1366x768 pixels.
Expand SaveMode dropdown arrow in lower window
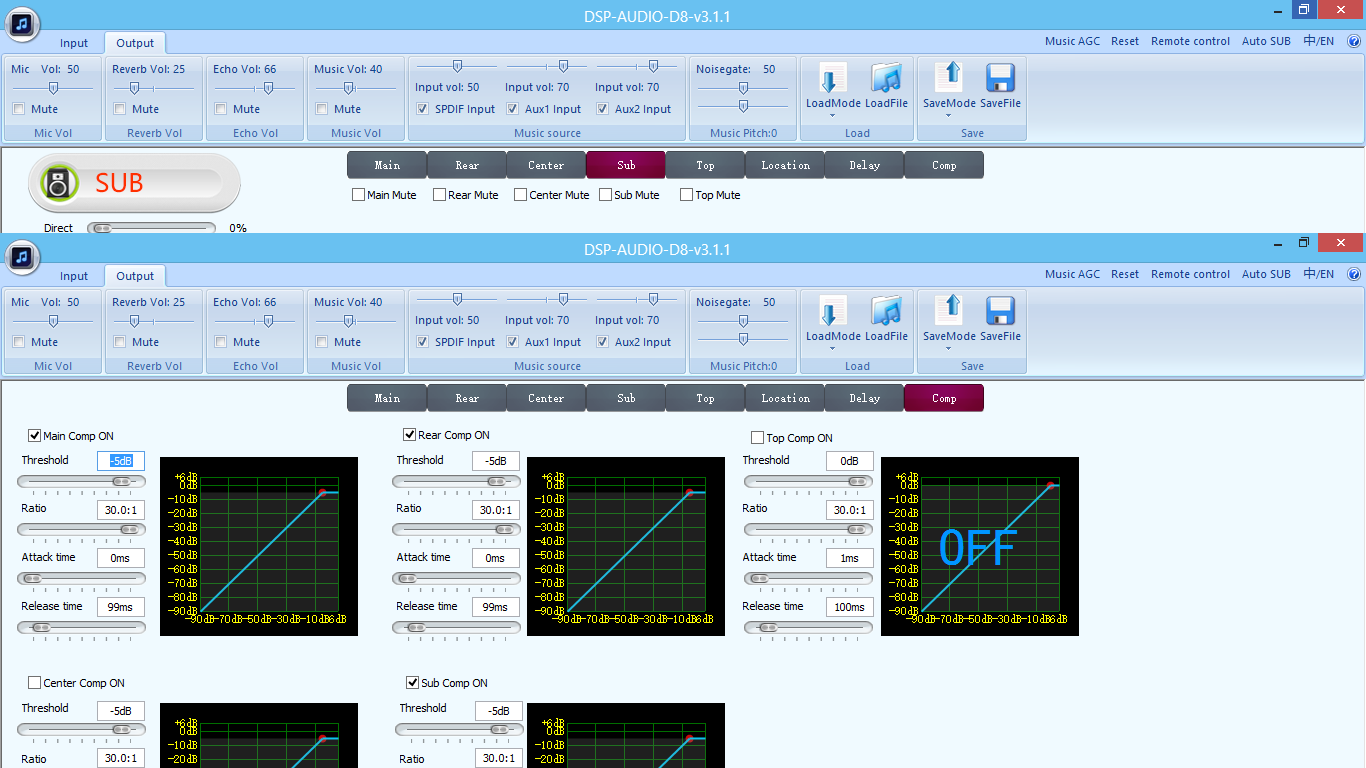pos(948,348)
